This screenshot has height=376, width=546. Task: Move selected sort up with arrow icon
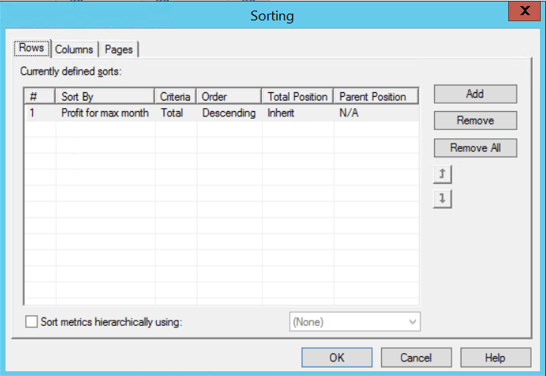pyautogui.click(x=442, y=174)
